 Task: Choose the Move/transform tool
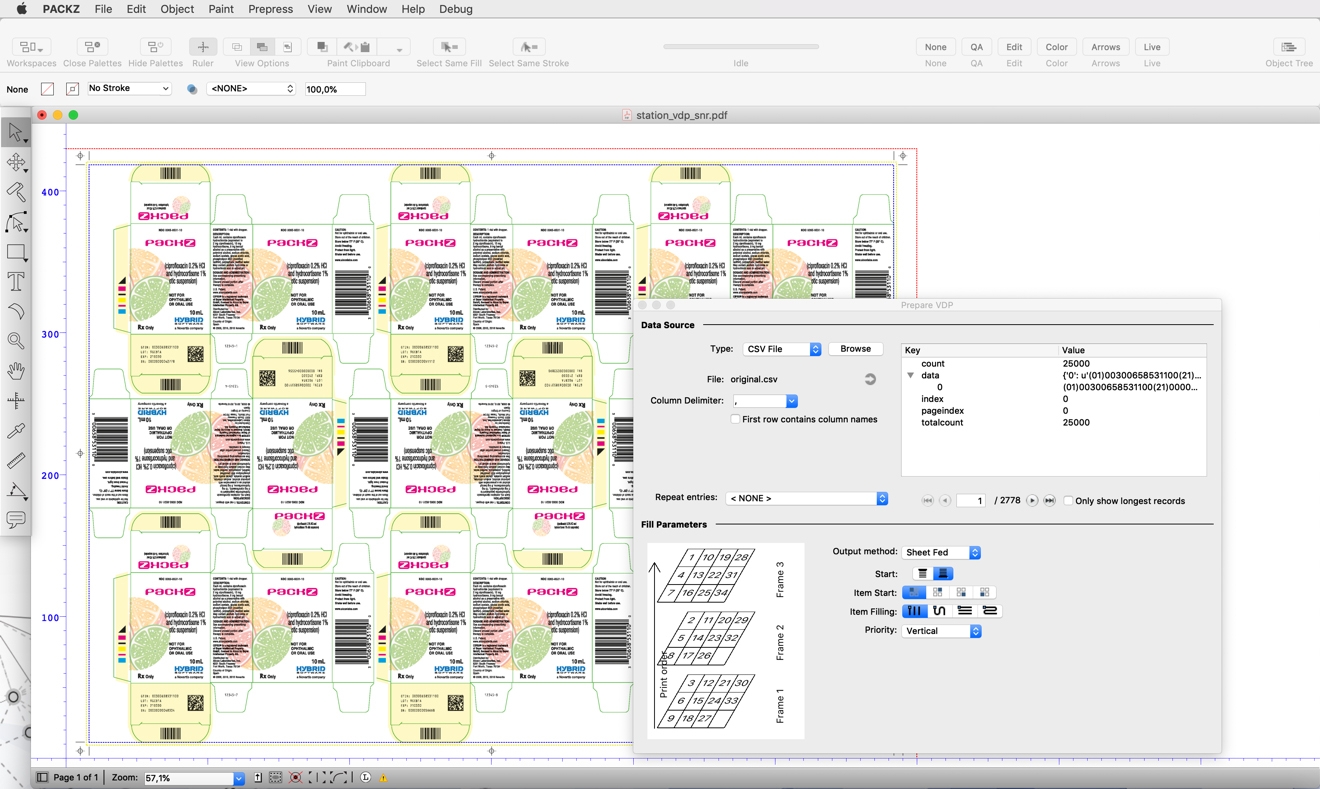pos(16,162)
